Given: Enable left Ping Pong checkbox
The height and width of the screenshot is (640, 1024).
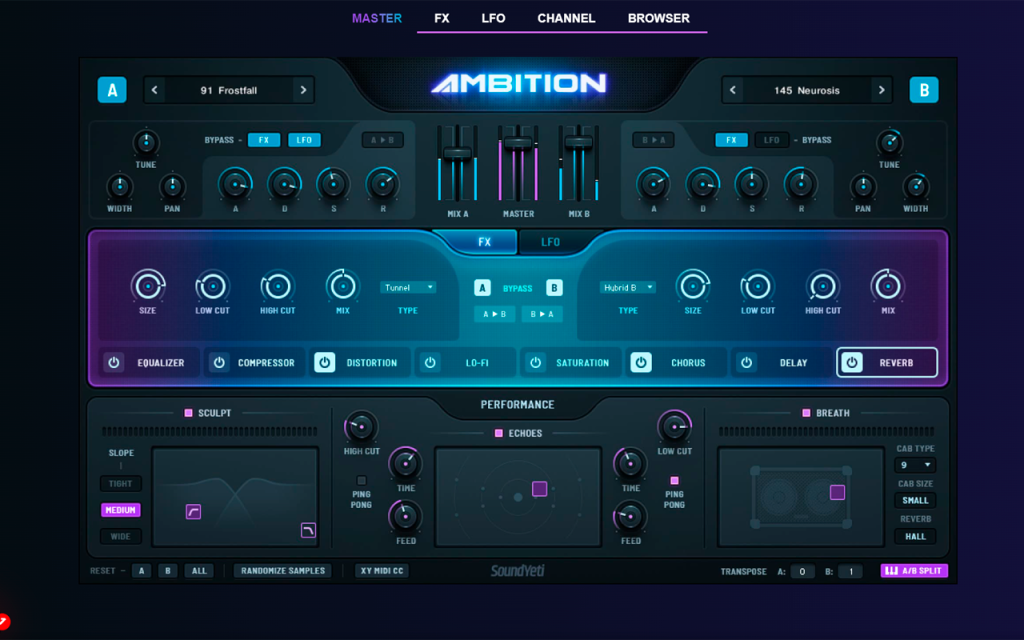Looking at the screenshot, I should point(361,481).
